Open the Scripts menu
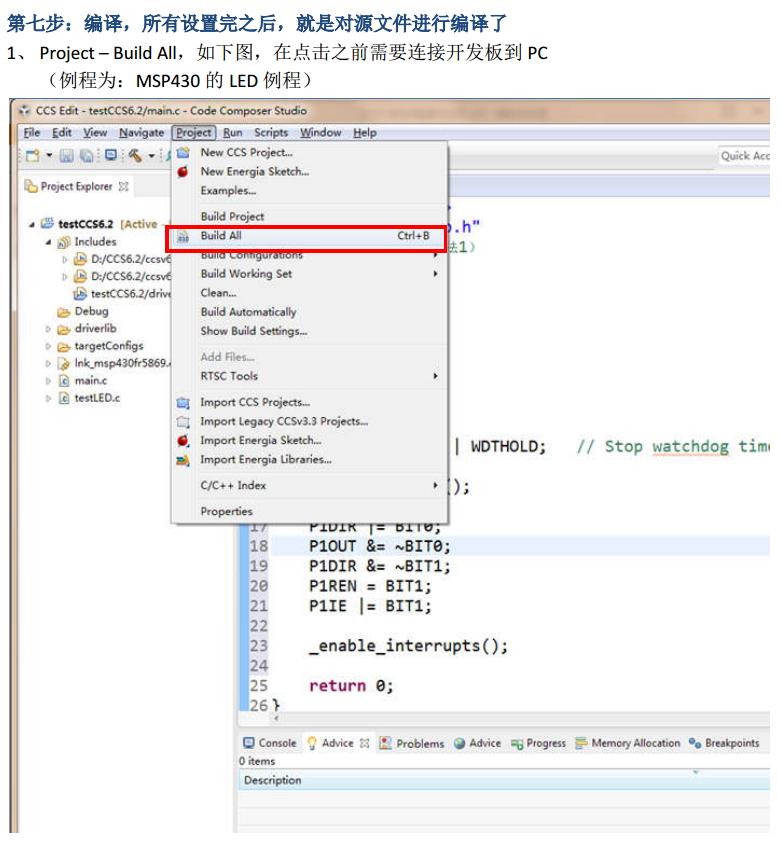Viewport: 782px width, 844px height. coord(271,132)
